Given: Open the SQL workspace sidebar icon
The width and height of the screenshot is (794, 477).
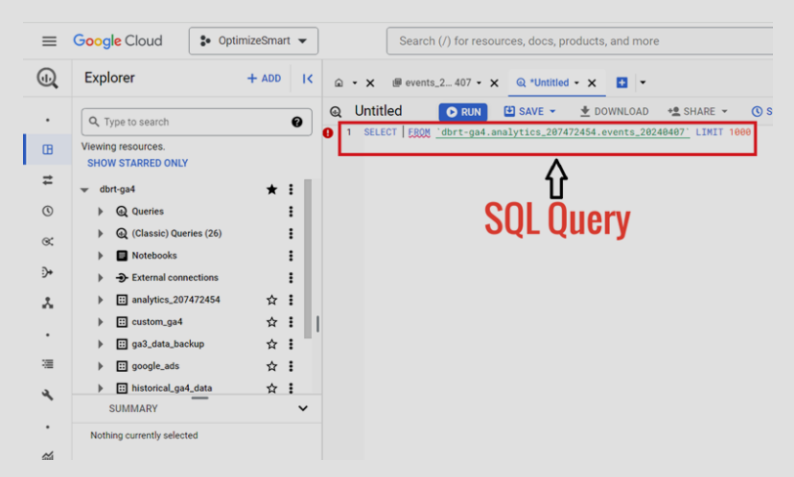Looking at the screenshot, I should (x=48, y=149).
